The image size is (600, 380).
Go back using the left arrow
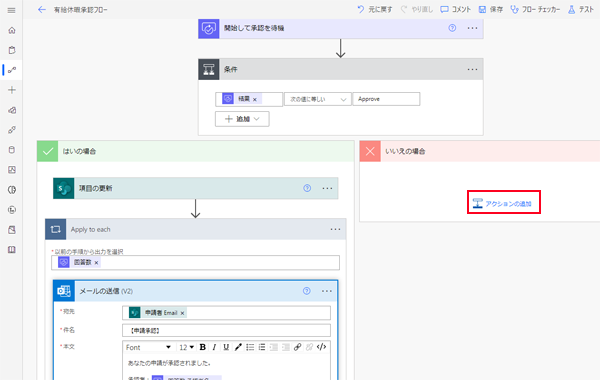(x=42, y=10)
